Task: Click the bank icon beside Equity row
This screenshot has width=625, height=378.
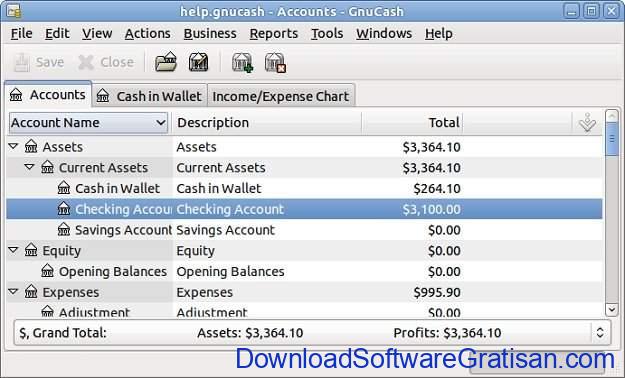Action: click(31, 250)
